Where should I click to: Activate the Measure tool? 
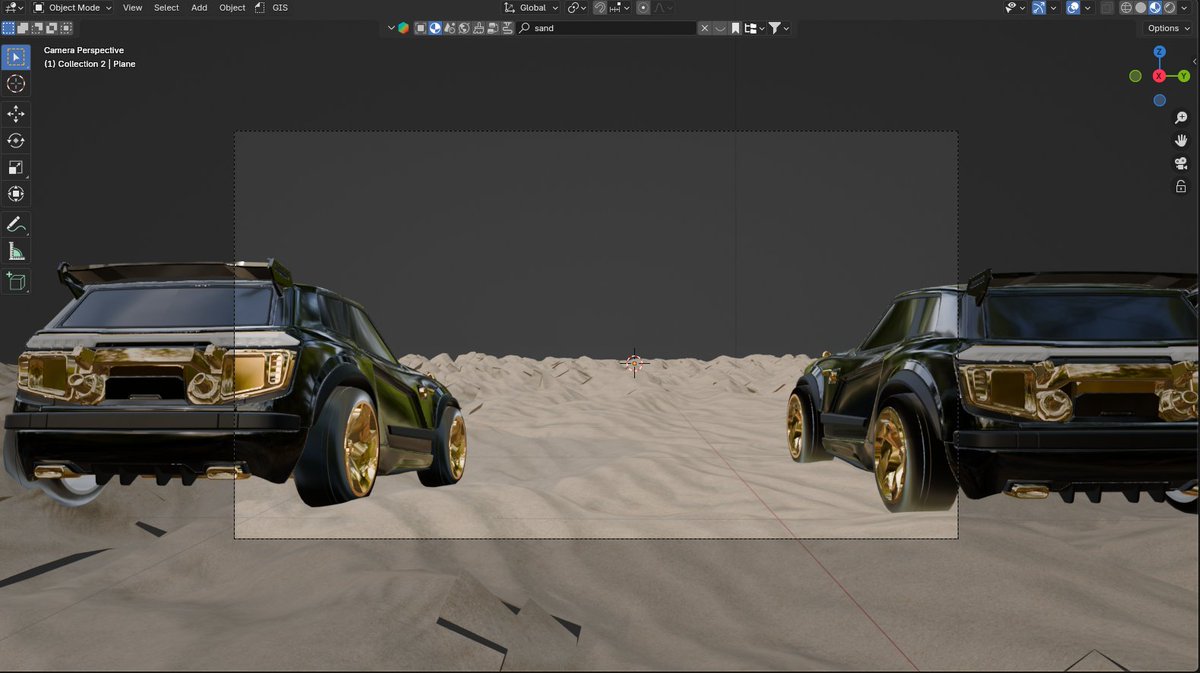click(16, 249)
